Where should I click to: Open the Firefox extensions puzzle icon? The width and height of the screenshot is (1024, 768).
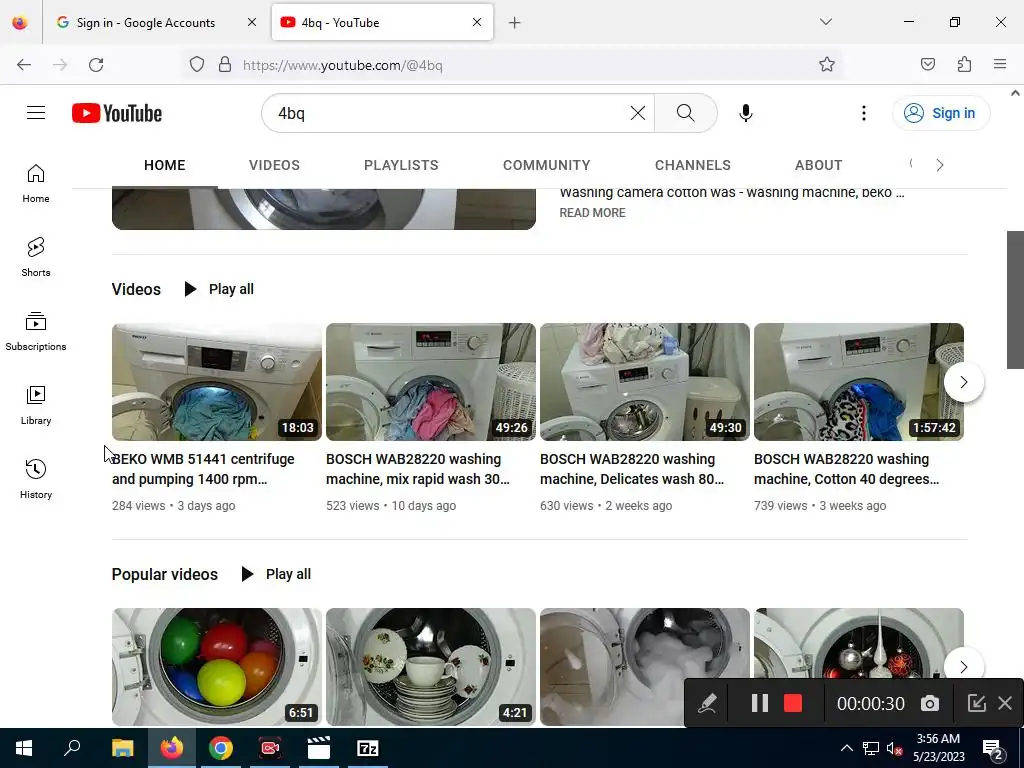pyautogui.click(x=964, y=64)
